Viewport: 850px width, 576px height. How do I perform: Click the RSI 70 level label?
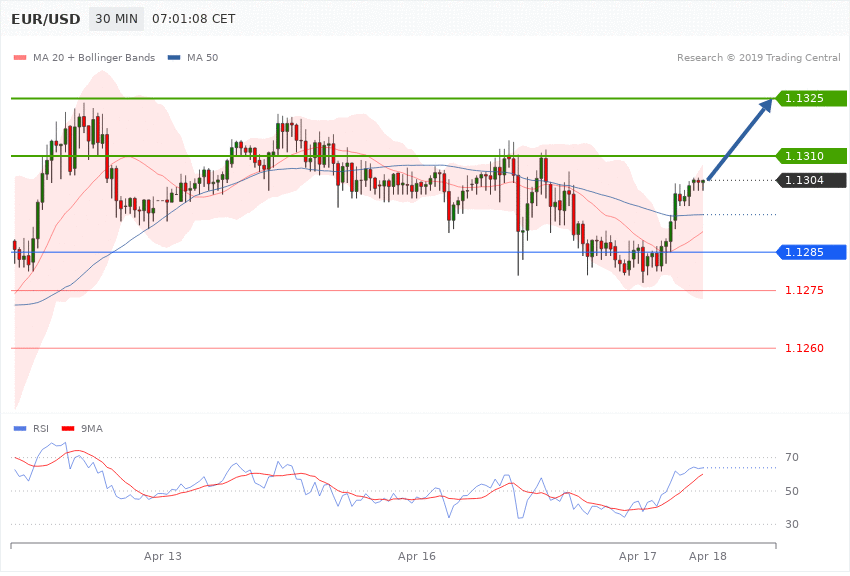(792, 457)
